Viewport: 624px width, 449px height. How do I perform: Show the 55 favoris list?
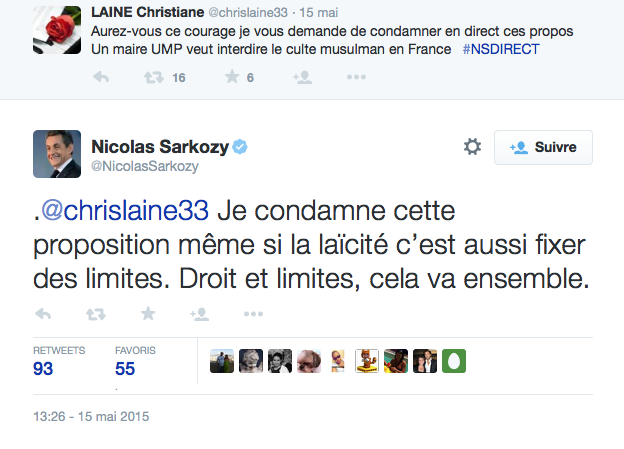click(126, 368)
